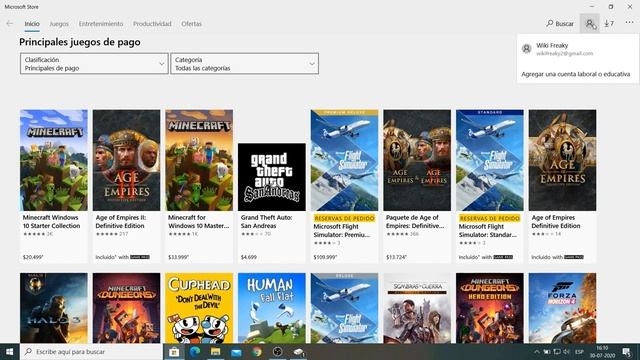
Task: Open Minecraft for Windows 10 Master card
Action: pos(199,186)
